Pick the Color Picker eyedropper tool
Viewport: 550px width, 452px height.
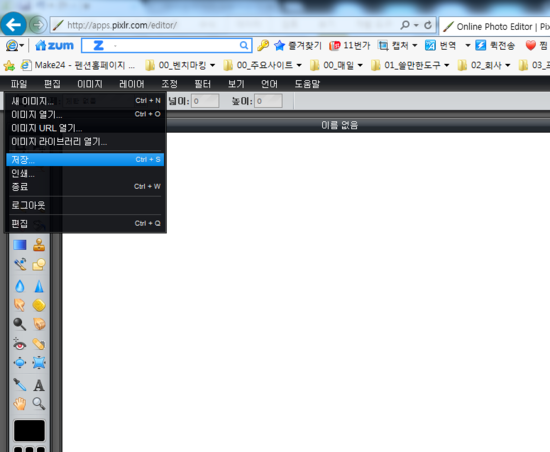[20, 385]
